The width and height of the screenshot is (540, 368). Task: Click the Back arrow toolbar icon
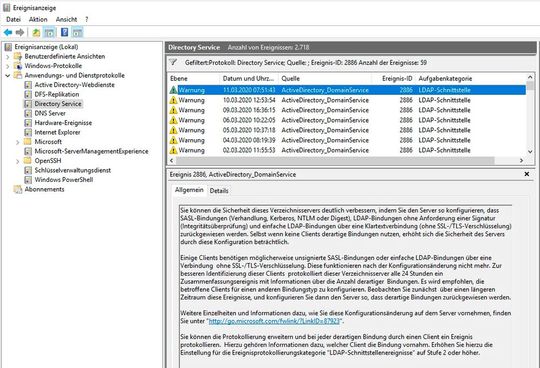pyautogui.click(x=8, y=32)
